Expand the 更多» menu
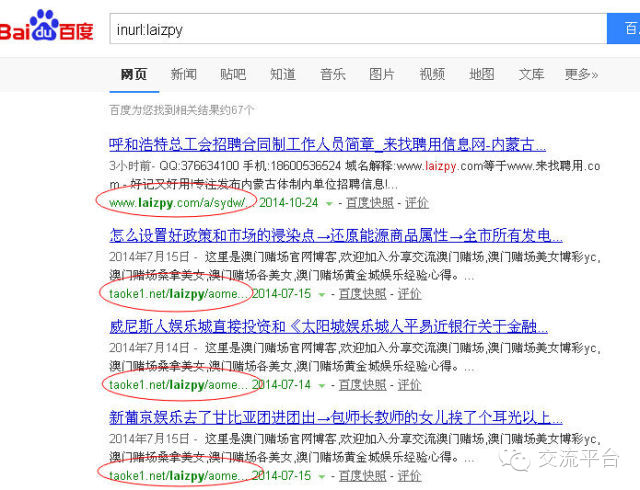 [x=582, y=74]
